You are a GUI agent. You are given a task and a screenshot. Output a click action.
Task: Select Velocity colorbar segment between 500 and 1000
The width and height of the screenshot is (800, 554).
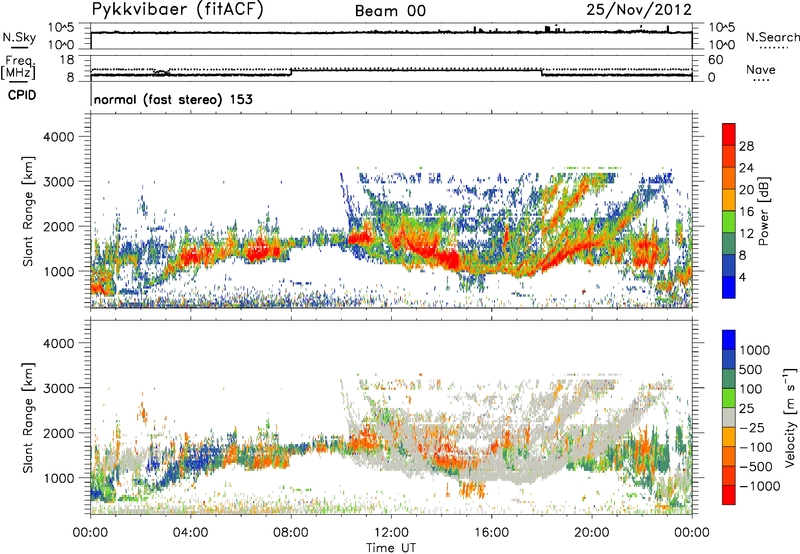[729, 359]
